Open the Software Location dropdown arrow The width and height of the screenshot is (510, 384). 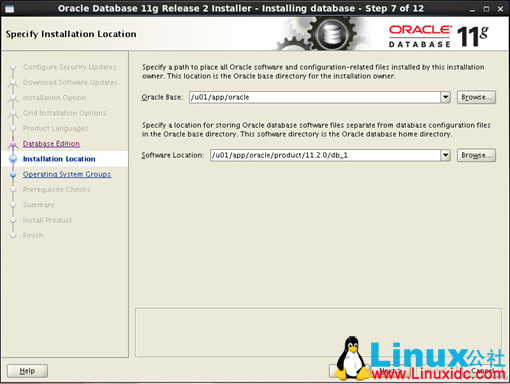[x=446, y=155]
